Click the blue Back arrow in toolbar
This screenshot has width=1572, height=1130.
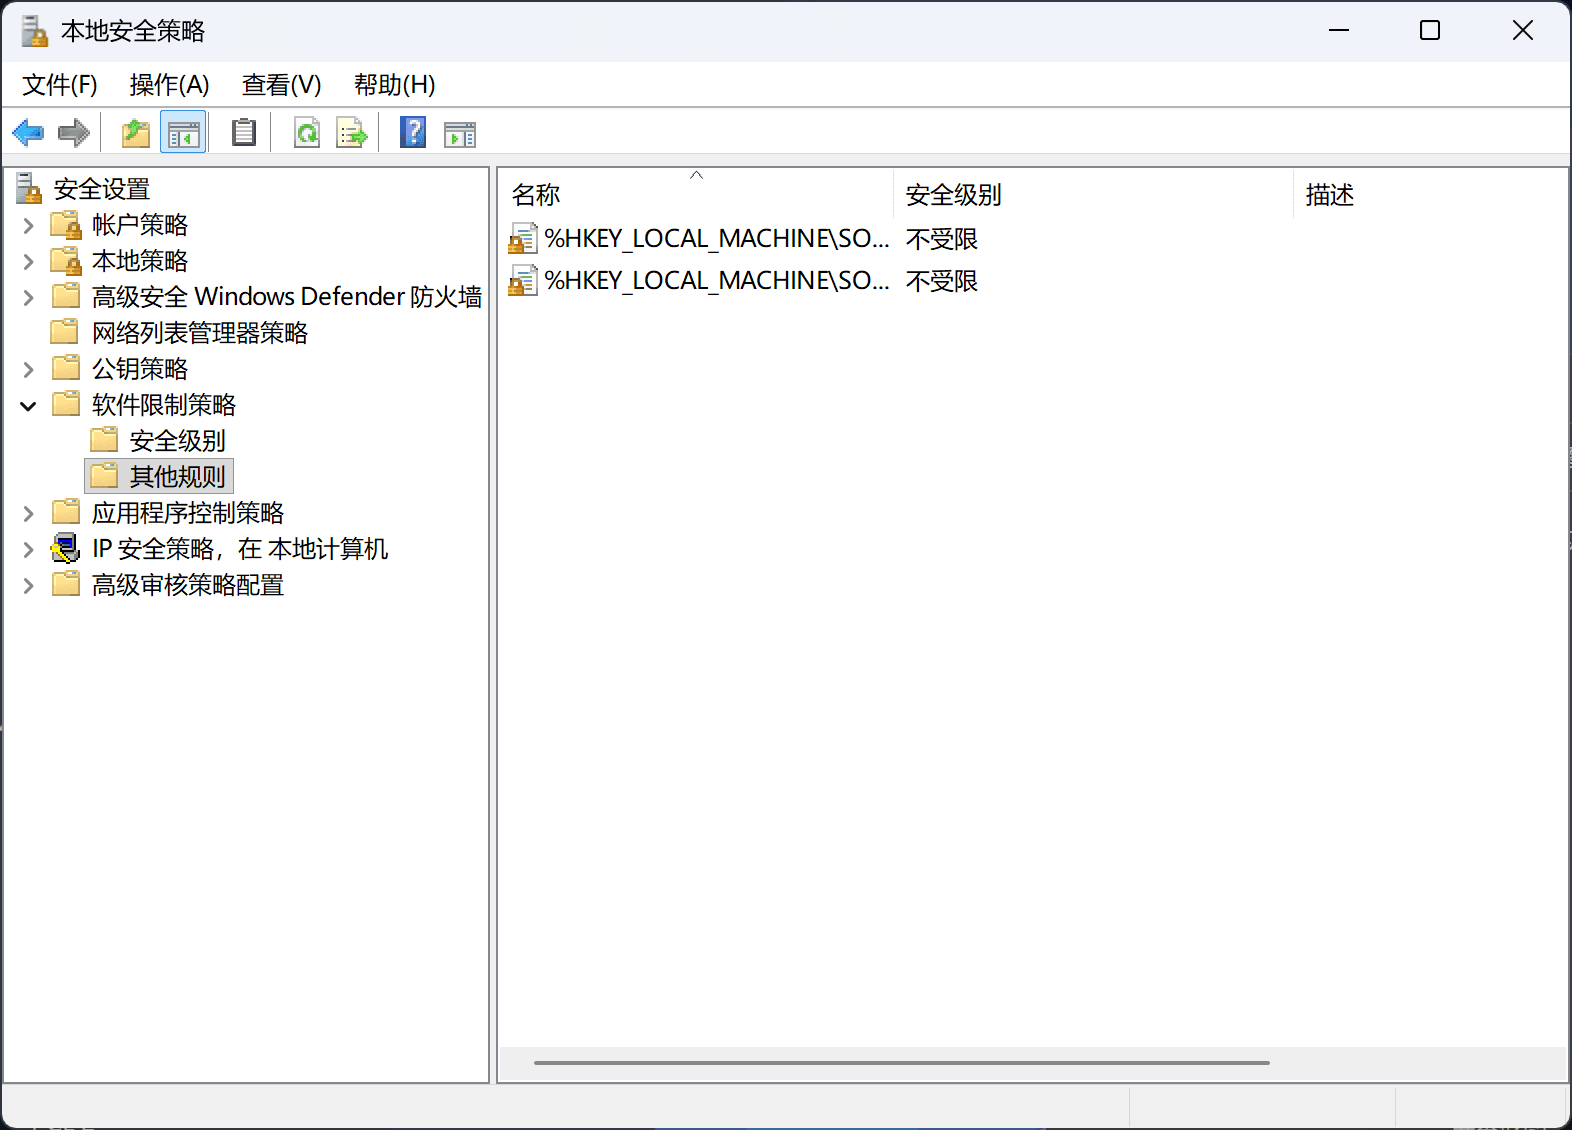(28, 133)
